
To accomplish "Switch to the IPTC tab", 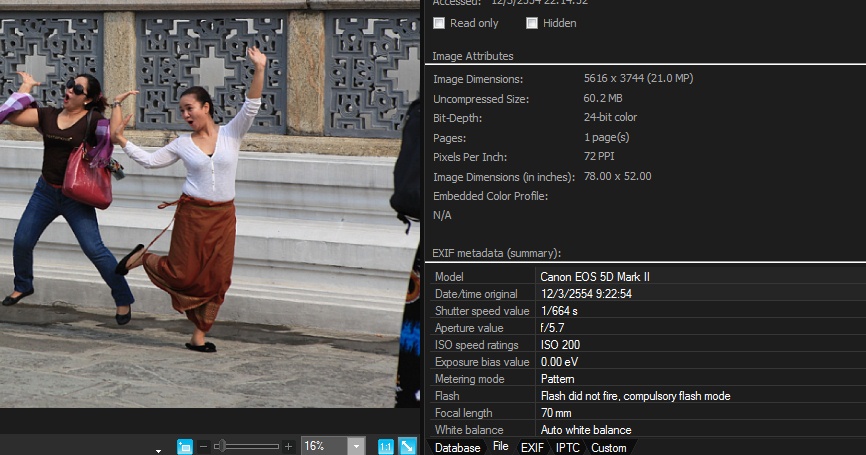I will (x=568, y=448).
